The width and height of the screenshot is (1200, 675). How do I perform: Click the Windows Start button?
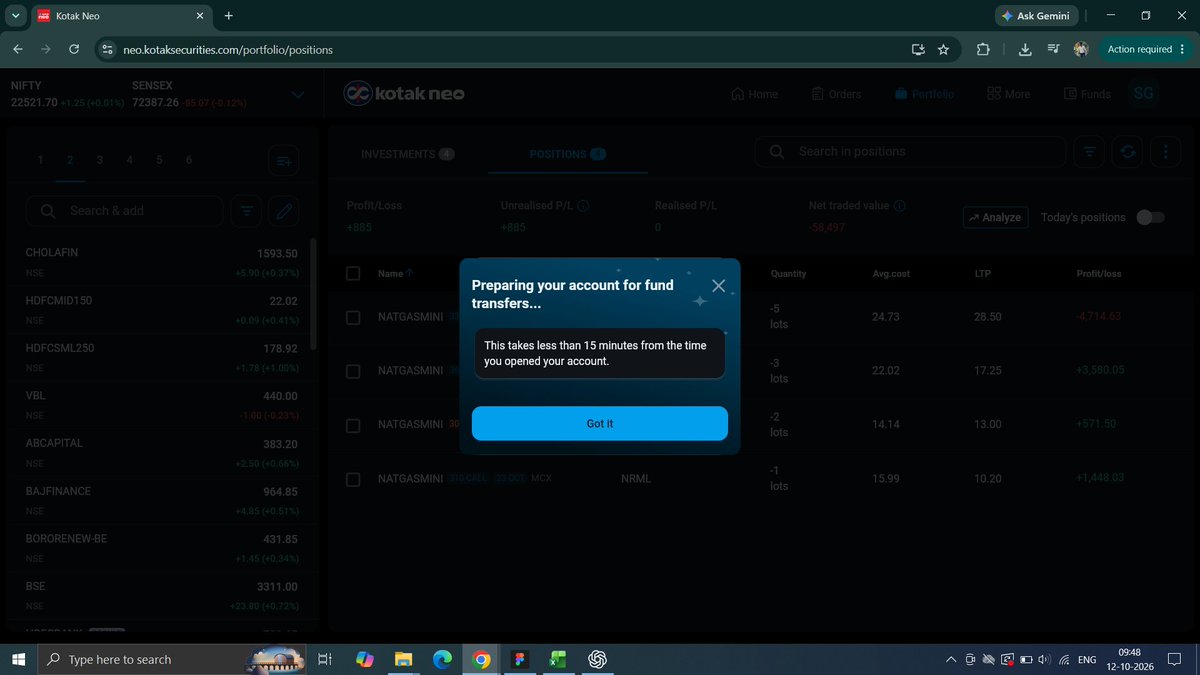(18, 659)
